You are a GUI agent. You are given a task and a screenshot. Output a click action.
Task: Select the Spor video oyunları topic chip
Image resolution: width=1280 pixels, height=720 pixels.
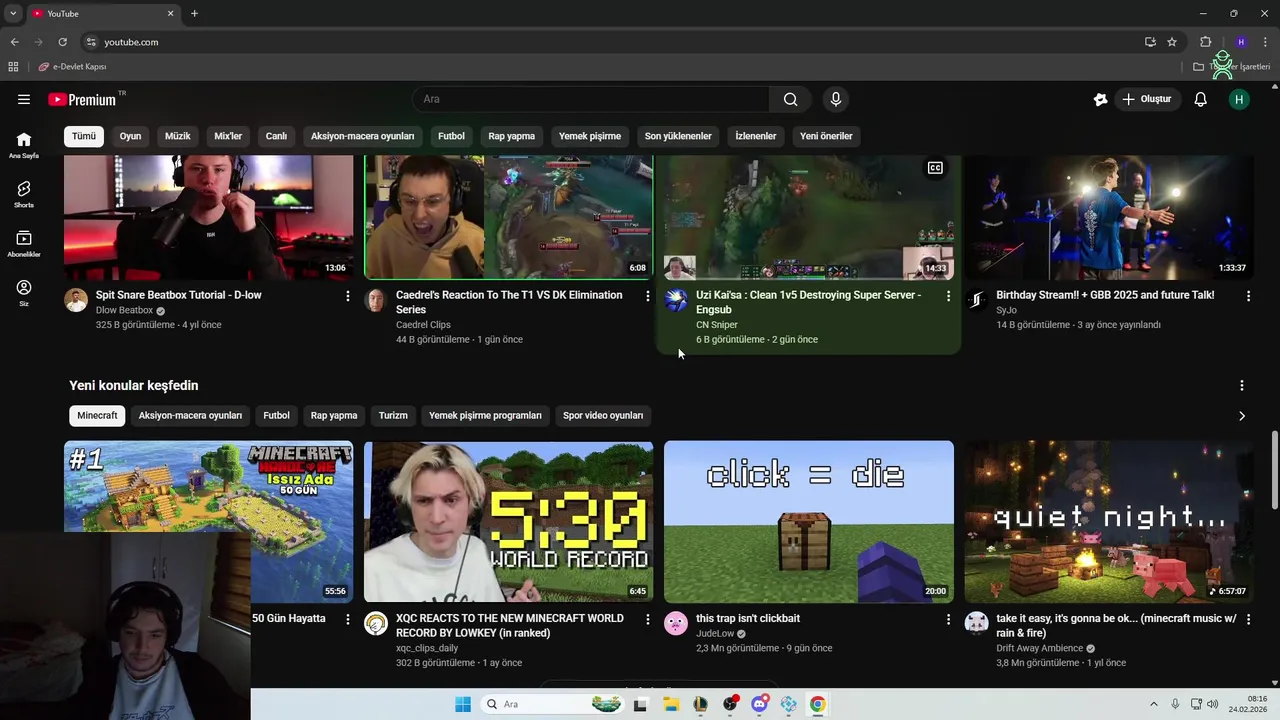point(603,416)
